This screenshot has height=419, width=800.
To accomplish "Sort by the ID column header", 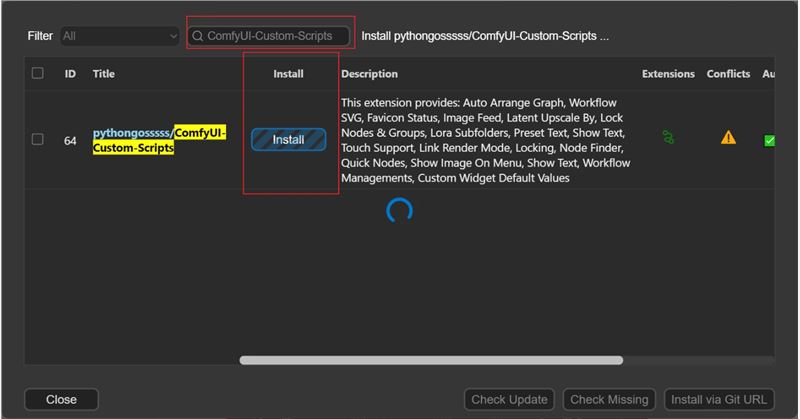I will tap(70, 74).
